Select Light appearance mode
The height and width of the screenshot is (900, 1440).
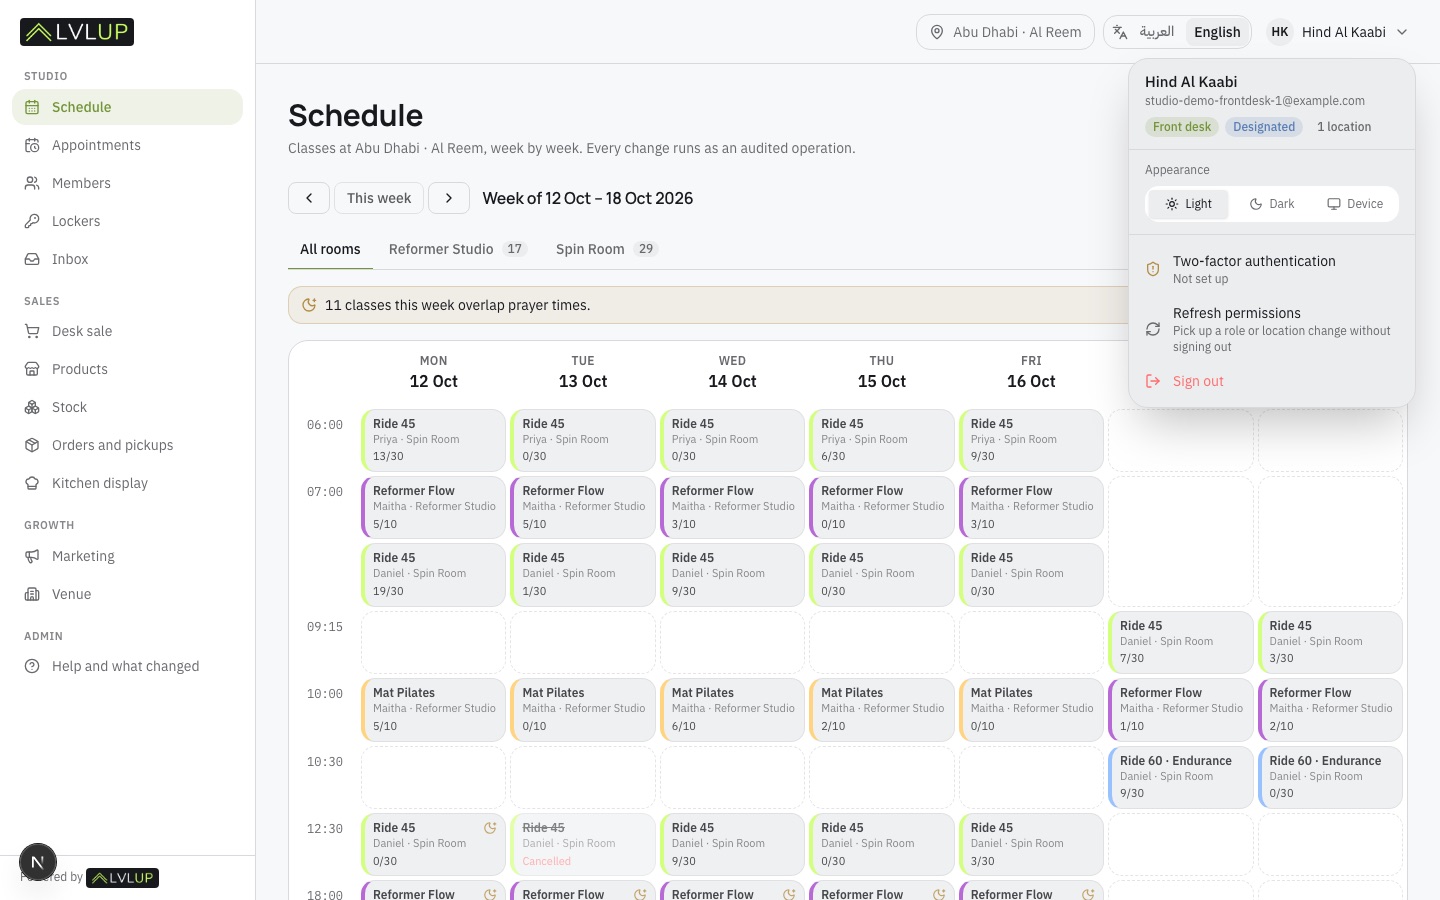coord(1188,204)
